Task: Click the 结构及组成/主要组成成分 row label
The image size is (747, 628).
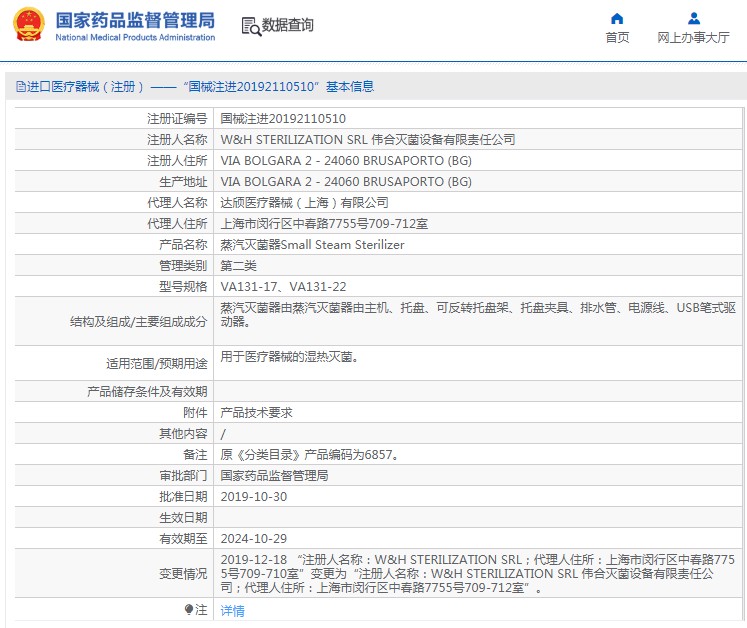Action: pyautogui.click(x=139, y=322)
